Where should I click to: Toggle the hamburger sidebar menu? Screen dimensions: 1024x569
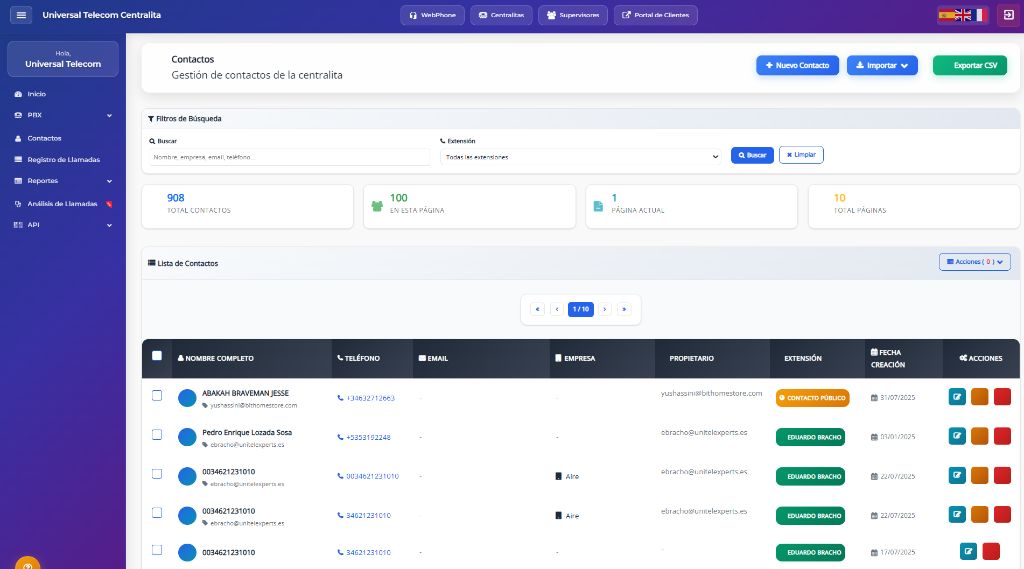pyautogui.click(x=21, y=15)
